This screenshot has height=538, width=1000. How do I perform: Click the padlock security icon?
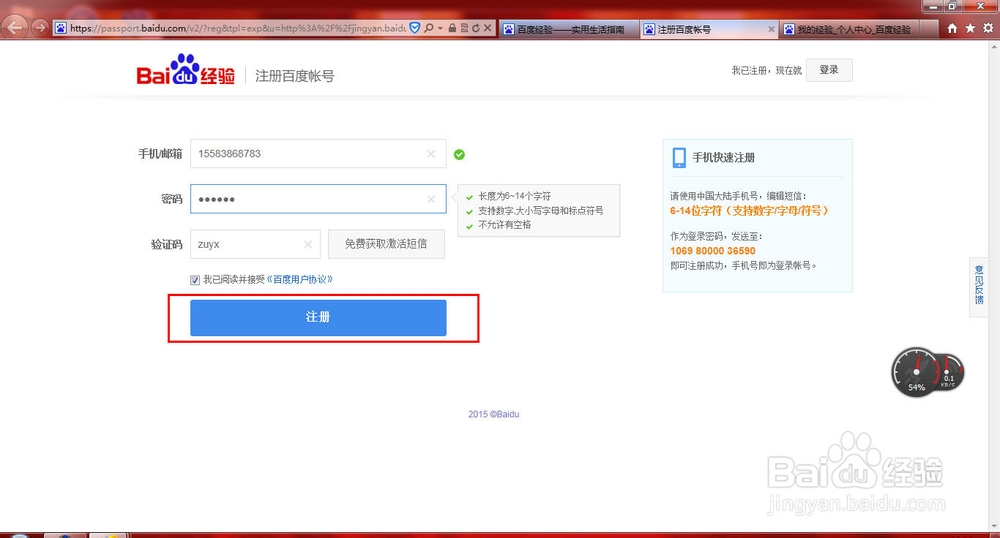(x=452, y=28)
